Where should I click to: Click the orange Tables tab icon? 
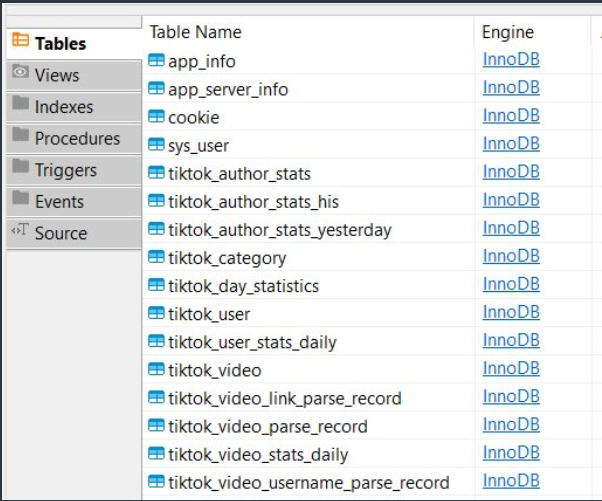point(20,40)
